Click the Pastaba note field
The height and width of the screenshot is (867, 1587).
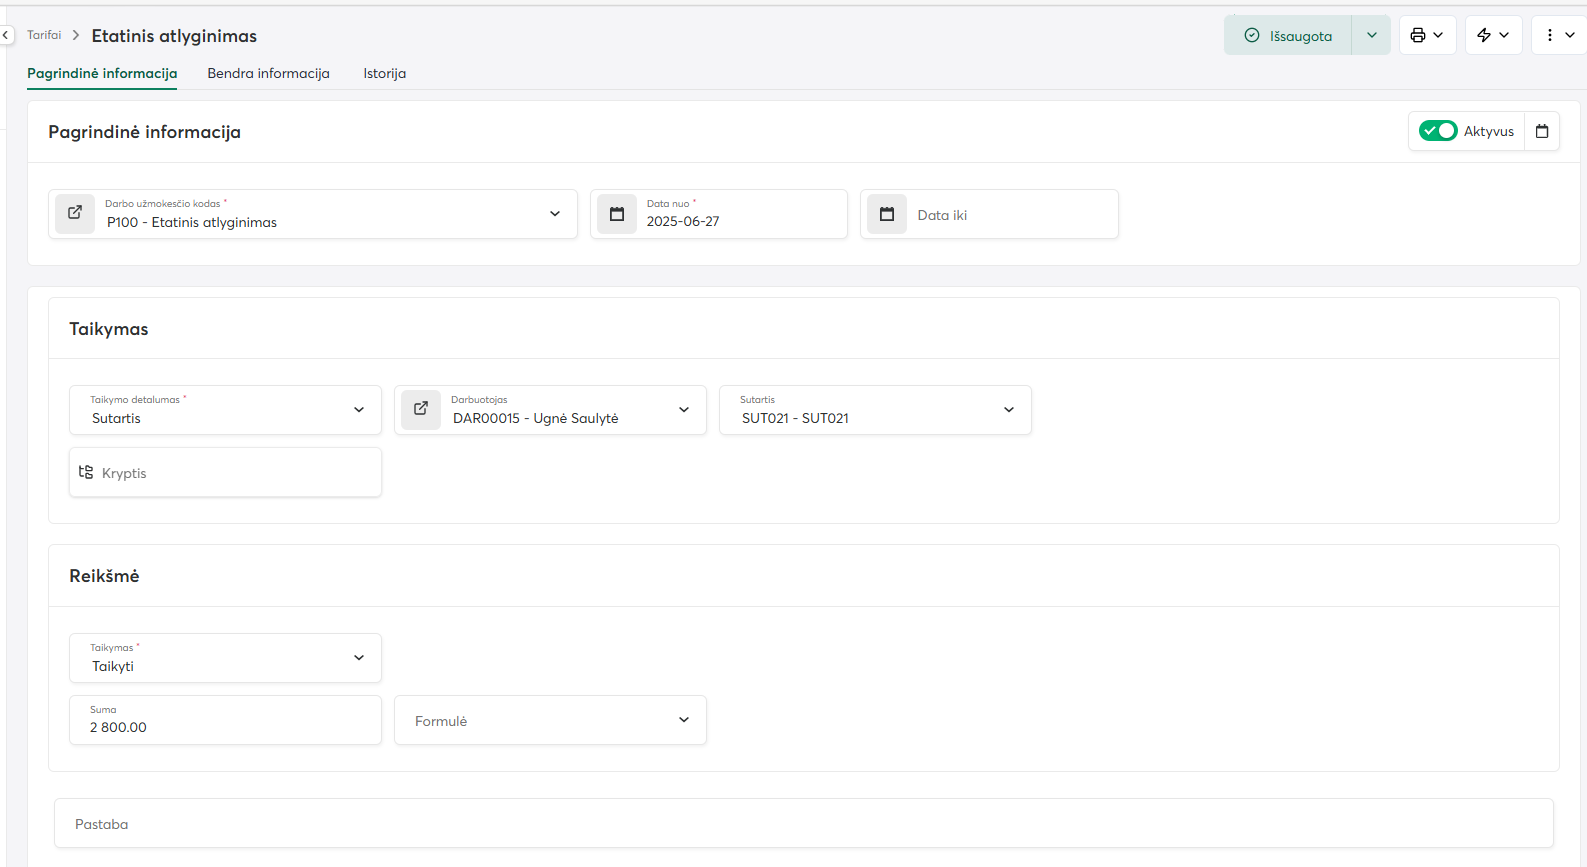point(803,824)
